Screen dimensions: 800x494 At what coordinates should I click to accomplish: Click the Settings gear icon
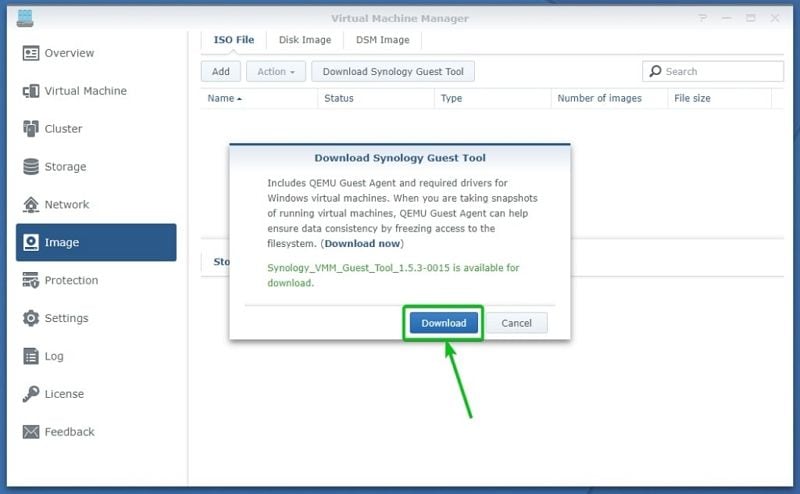(31, 318)
